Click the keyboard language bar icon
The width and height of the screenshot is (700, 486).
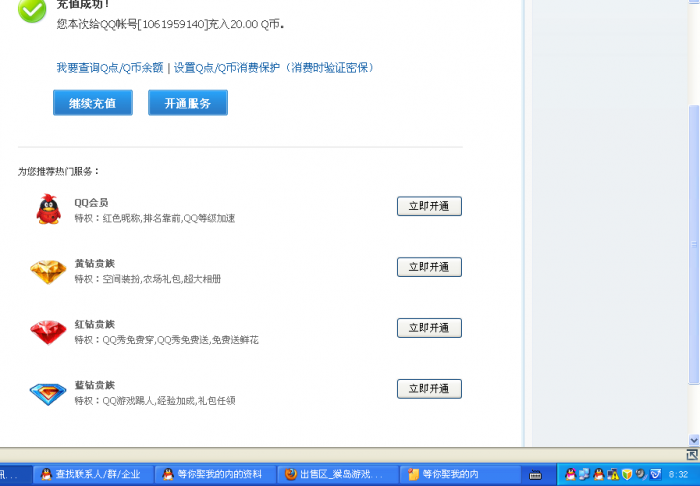click(x=535, y=475)
